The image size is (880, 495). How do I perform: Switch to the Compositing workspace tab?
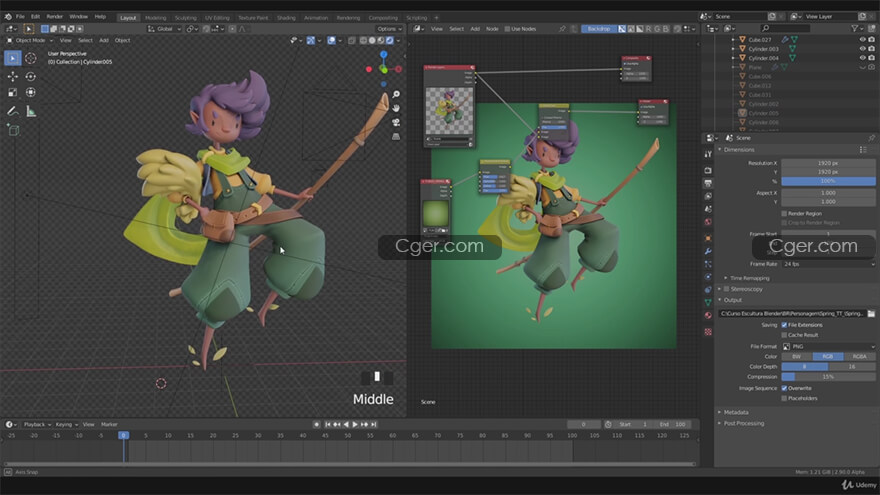coord(383,18)
